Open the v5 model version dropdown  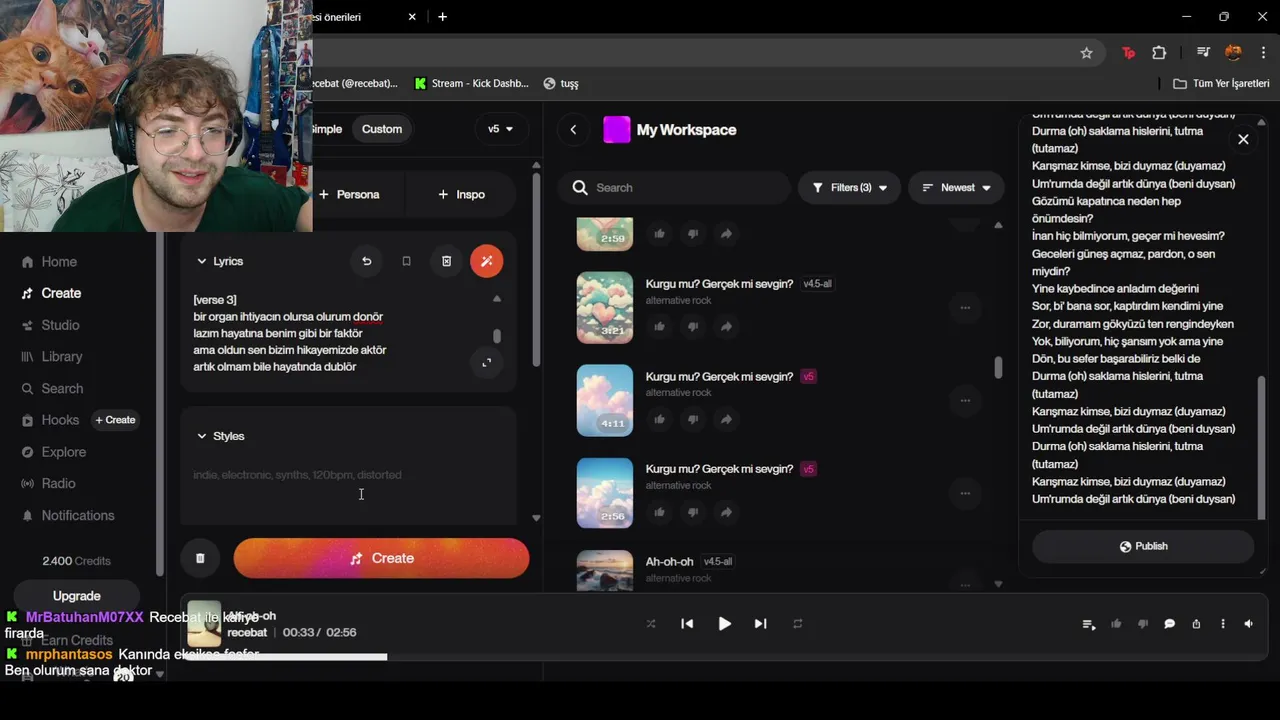(x=501, y=129)
